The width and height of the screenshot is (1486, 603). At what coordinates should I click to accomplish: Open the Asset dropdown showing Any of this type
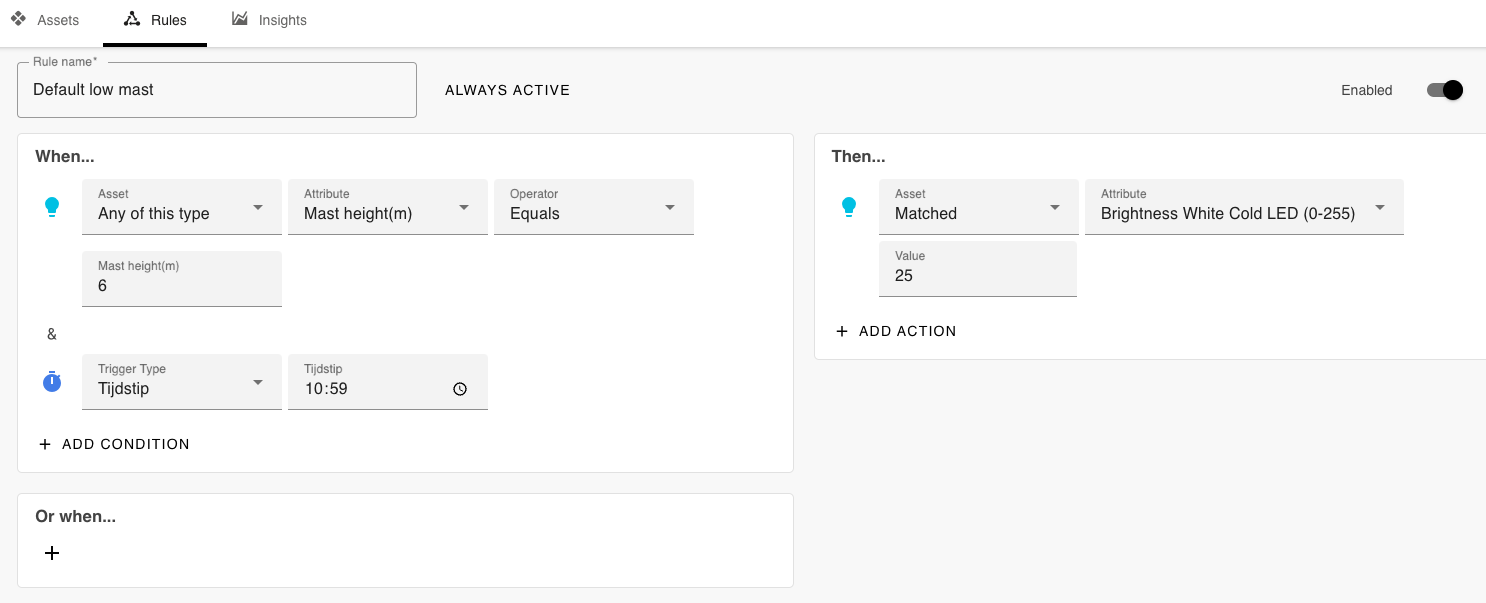(182, 207)
